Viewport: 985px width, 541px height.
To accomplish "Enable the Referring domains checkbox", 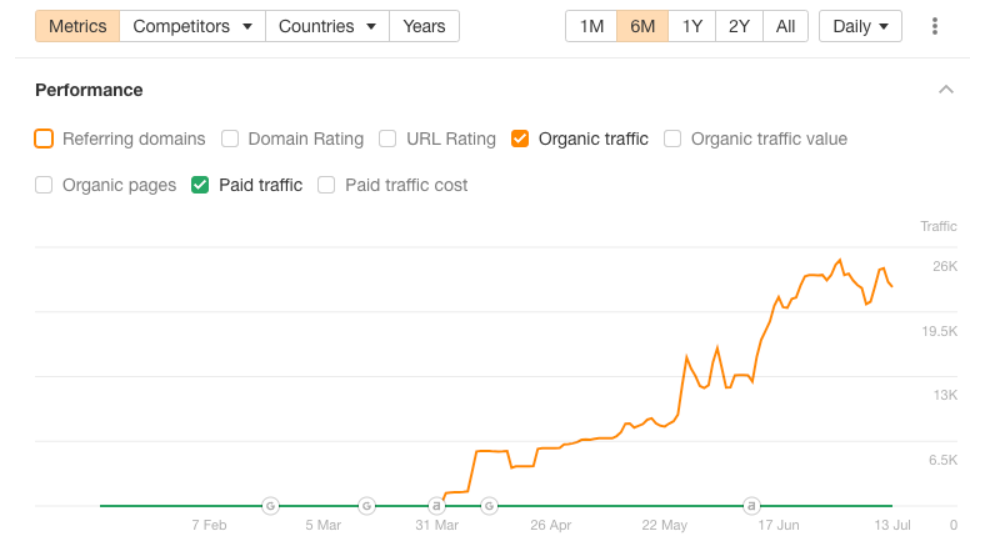I will pyautogui.click(x=43, y=139).
